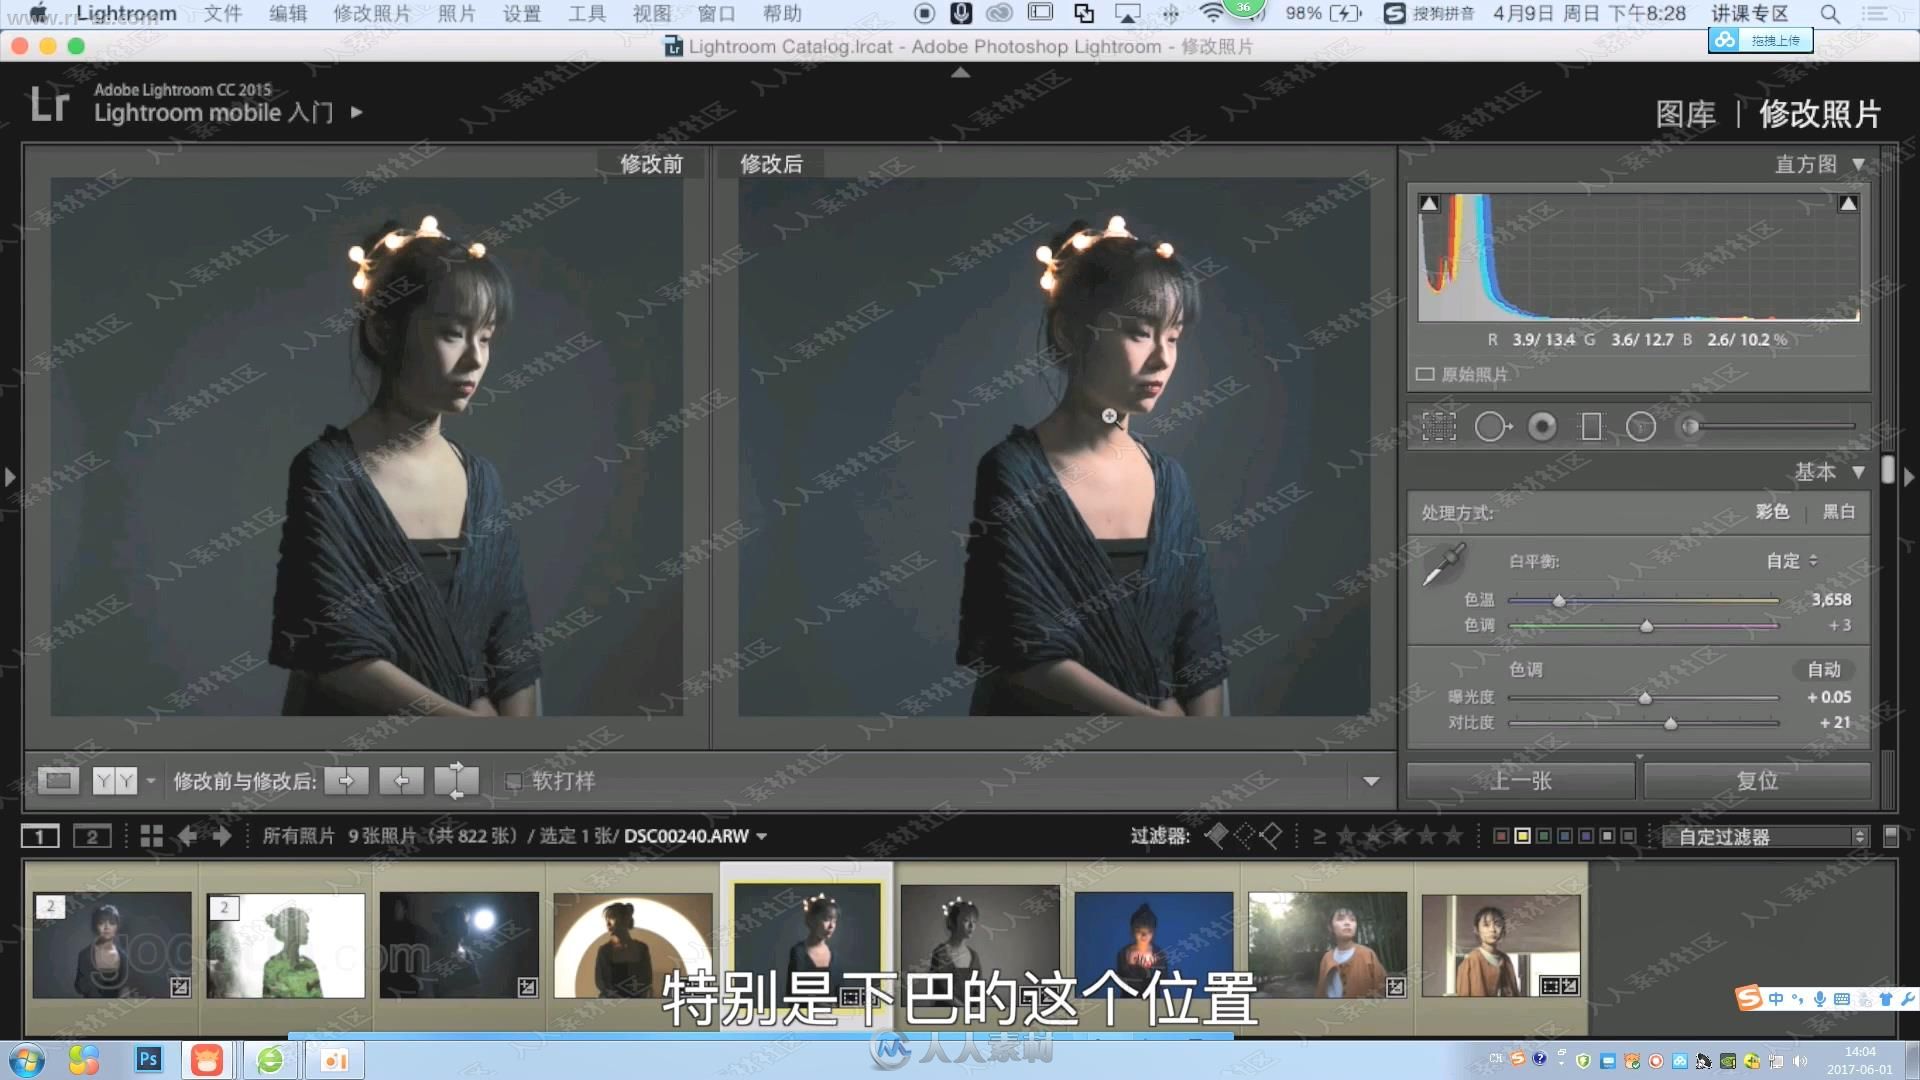
Task: Select the radial filter tool
Action: tap(1640, 427)
